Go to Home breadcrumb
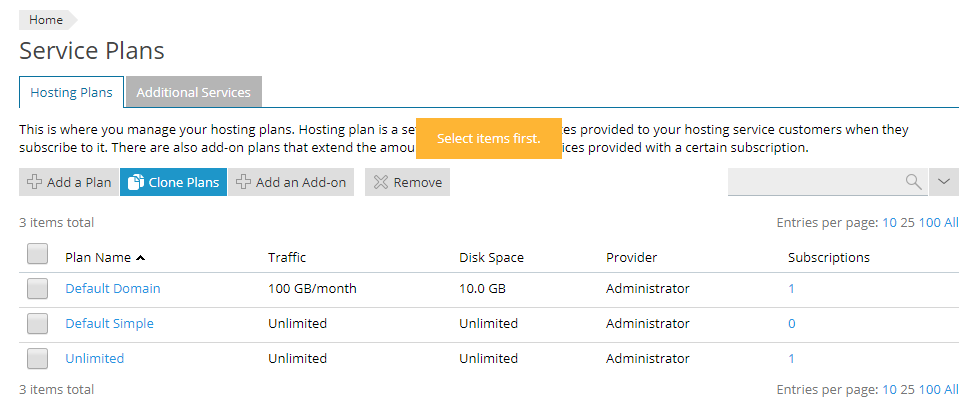 coord(46,20)
